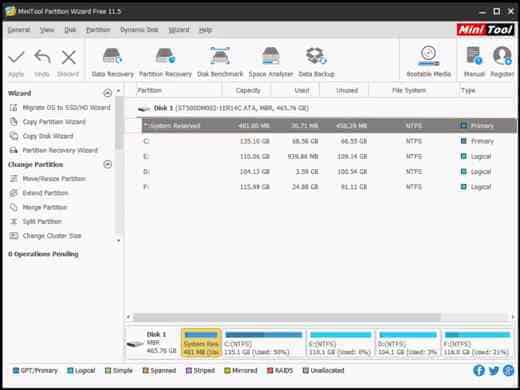Open the Twitter share icon
This screenshot has width=520, height=390.
[494, 370]
